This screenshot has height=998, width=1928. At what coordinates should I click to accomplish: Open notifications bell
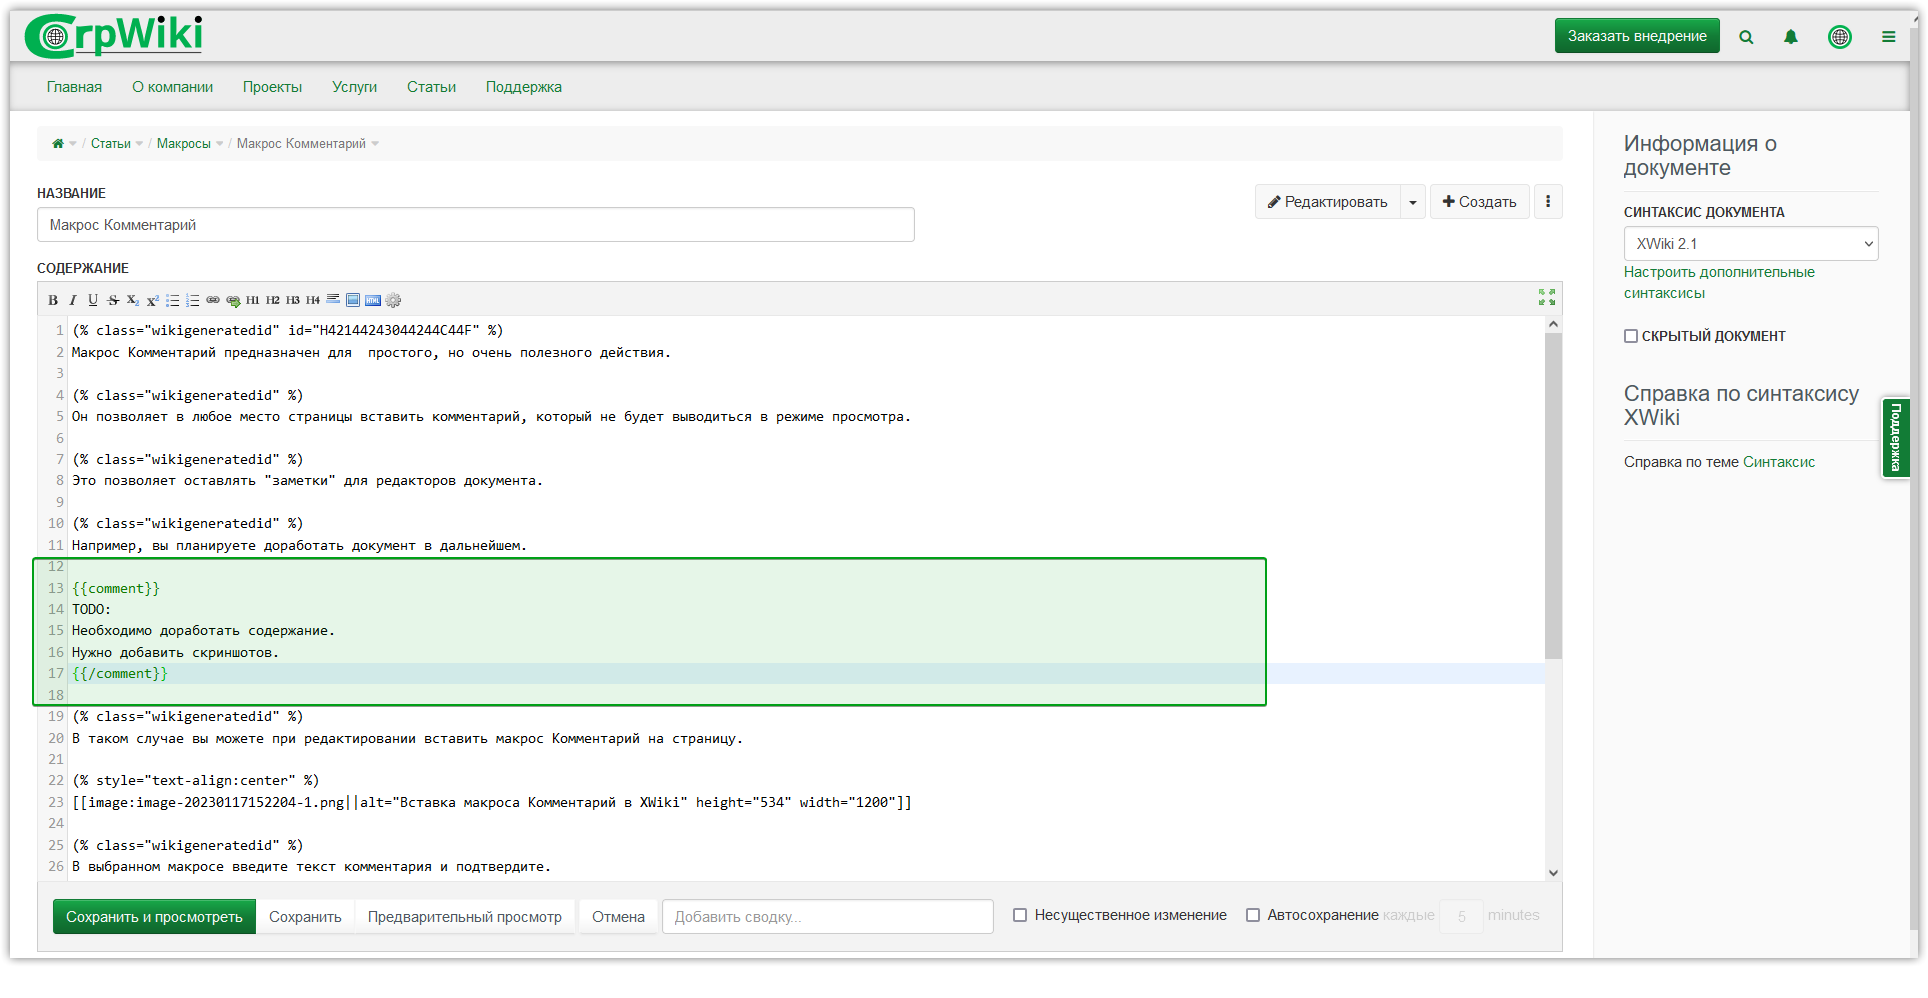point(1791,37)
